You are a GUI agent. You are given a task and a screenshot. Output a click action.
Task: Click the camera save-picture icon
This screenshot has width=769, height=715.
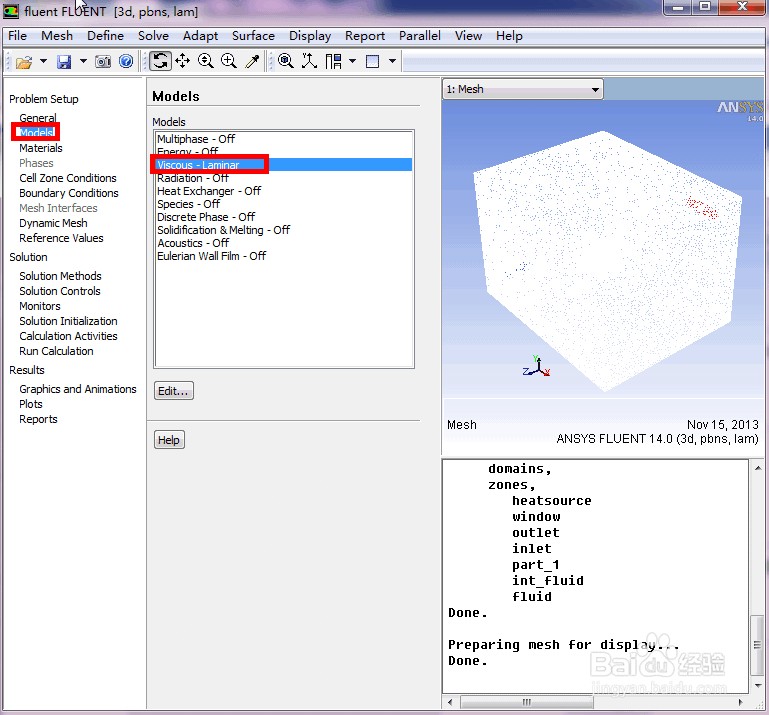coord(103,62)
